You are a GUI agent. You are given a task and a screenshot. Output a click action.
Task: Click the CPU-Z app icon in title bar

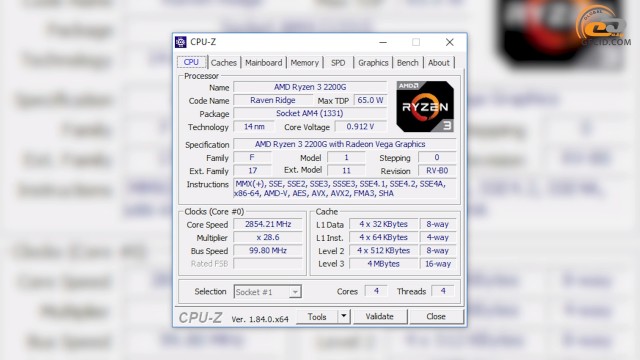coord(181,42)
